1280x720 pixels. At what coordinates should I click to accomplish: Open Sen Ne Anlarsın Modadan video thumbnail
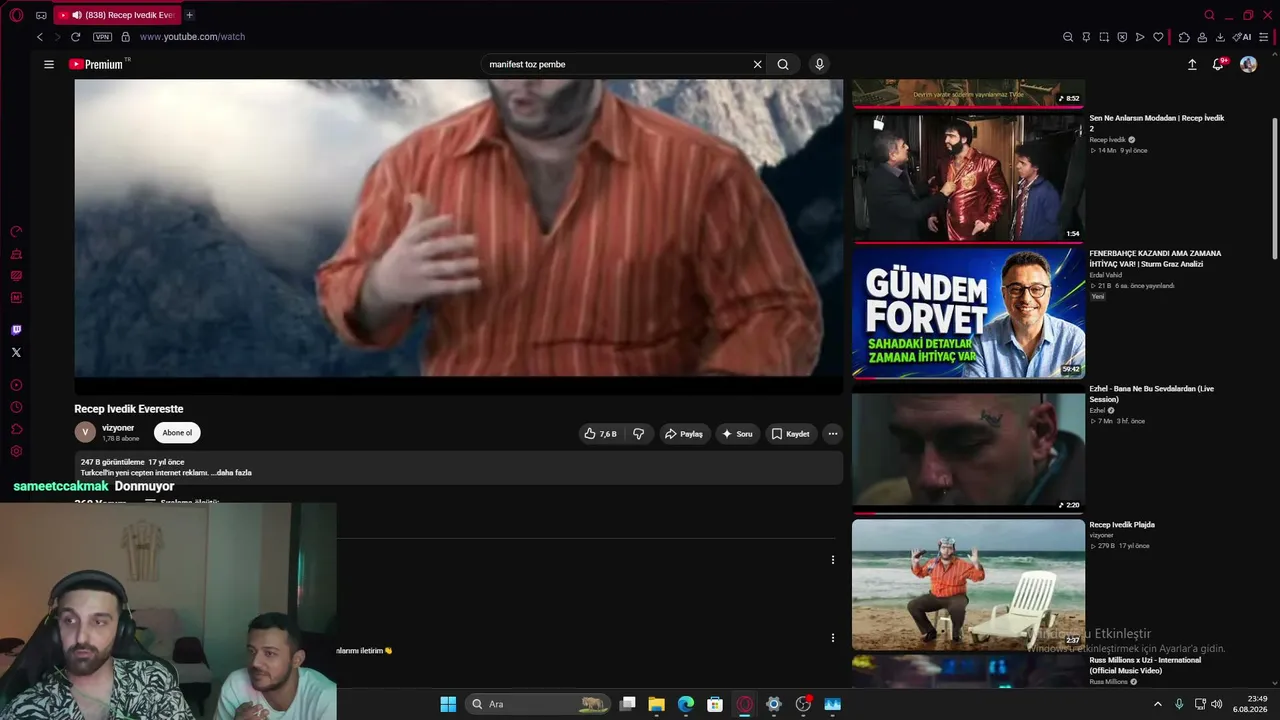[x=968, y=176]
